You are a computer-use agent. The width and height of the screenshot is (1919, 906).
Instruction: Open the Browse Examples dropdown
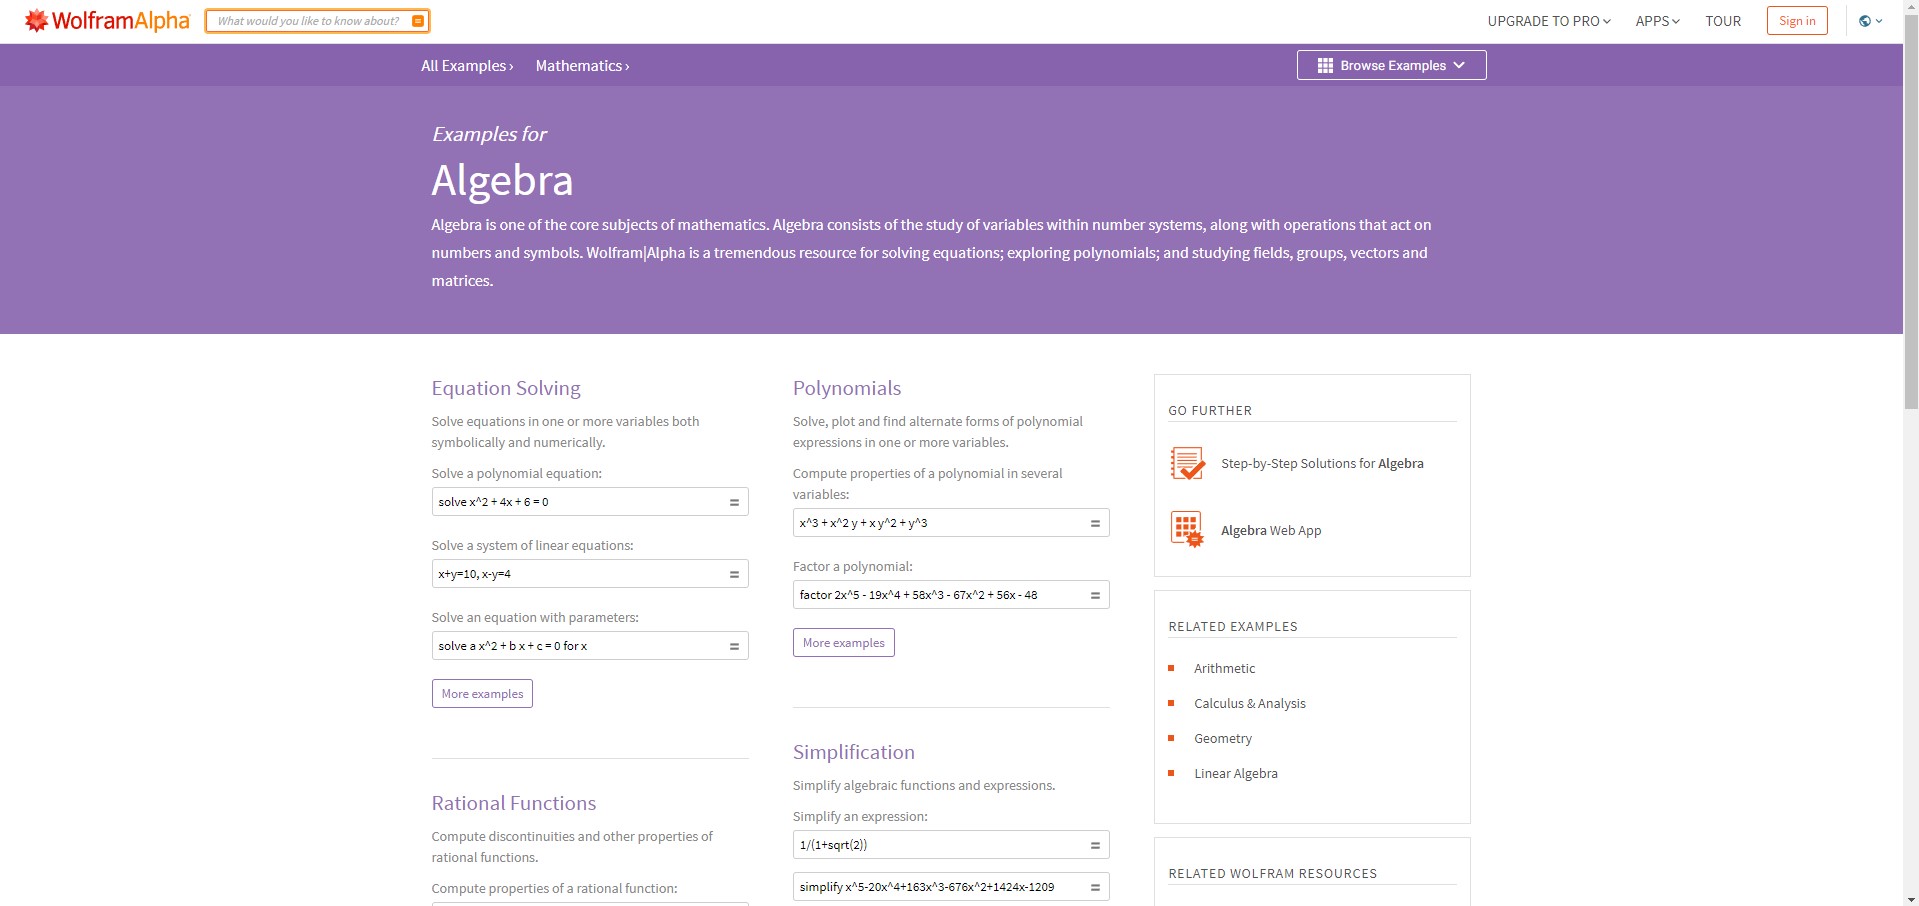click(x=1391, y=65)
